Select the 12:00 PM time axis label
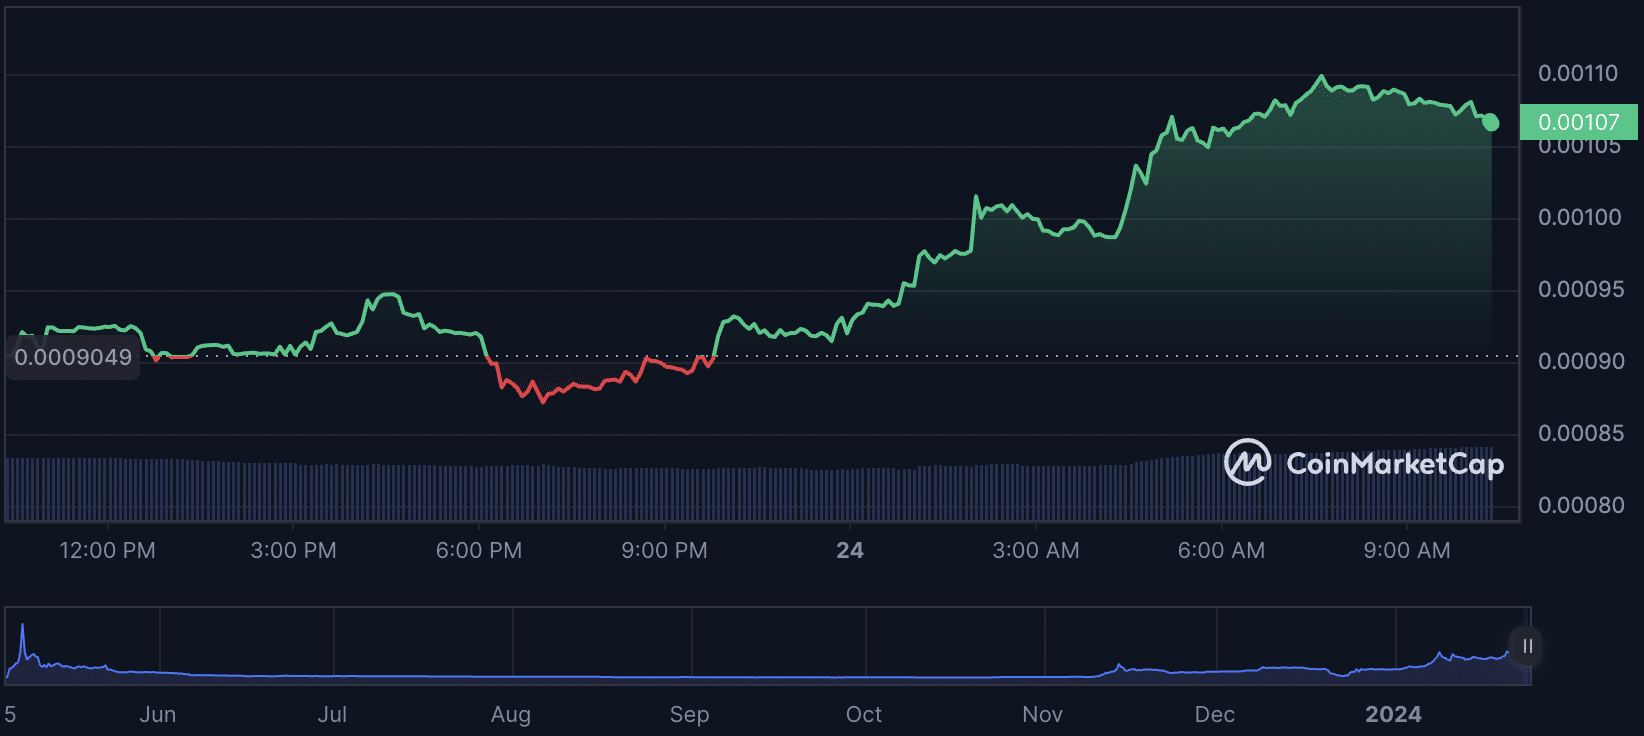This screenshot has height=736, width=1644. 108,550
